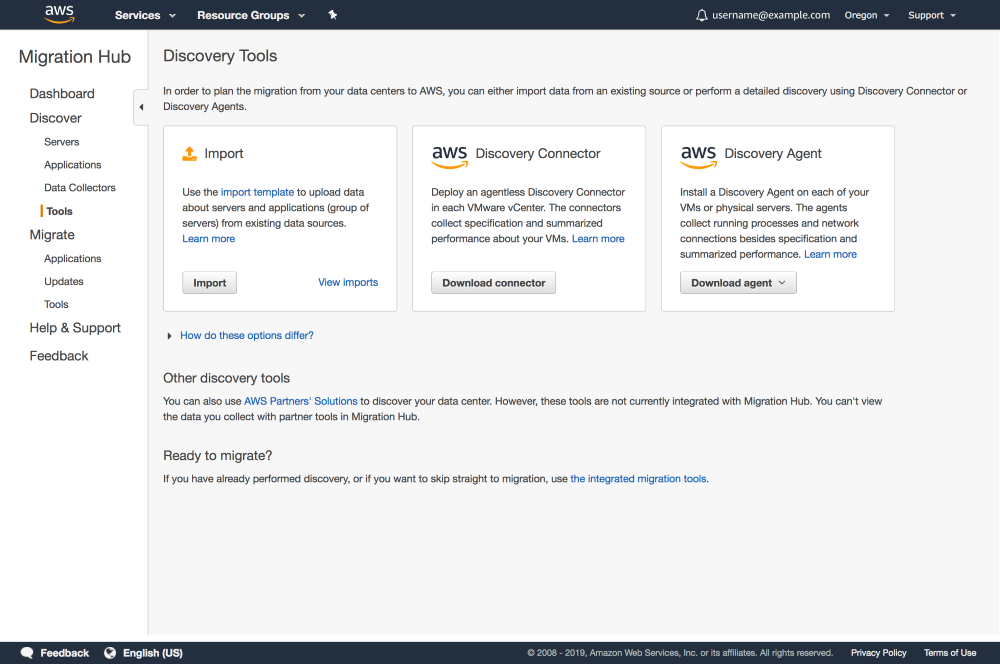Open Data Collectors in sidebar
Viewport: 1000px width, 664px height.
80,188
